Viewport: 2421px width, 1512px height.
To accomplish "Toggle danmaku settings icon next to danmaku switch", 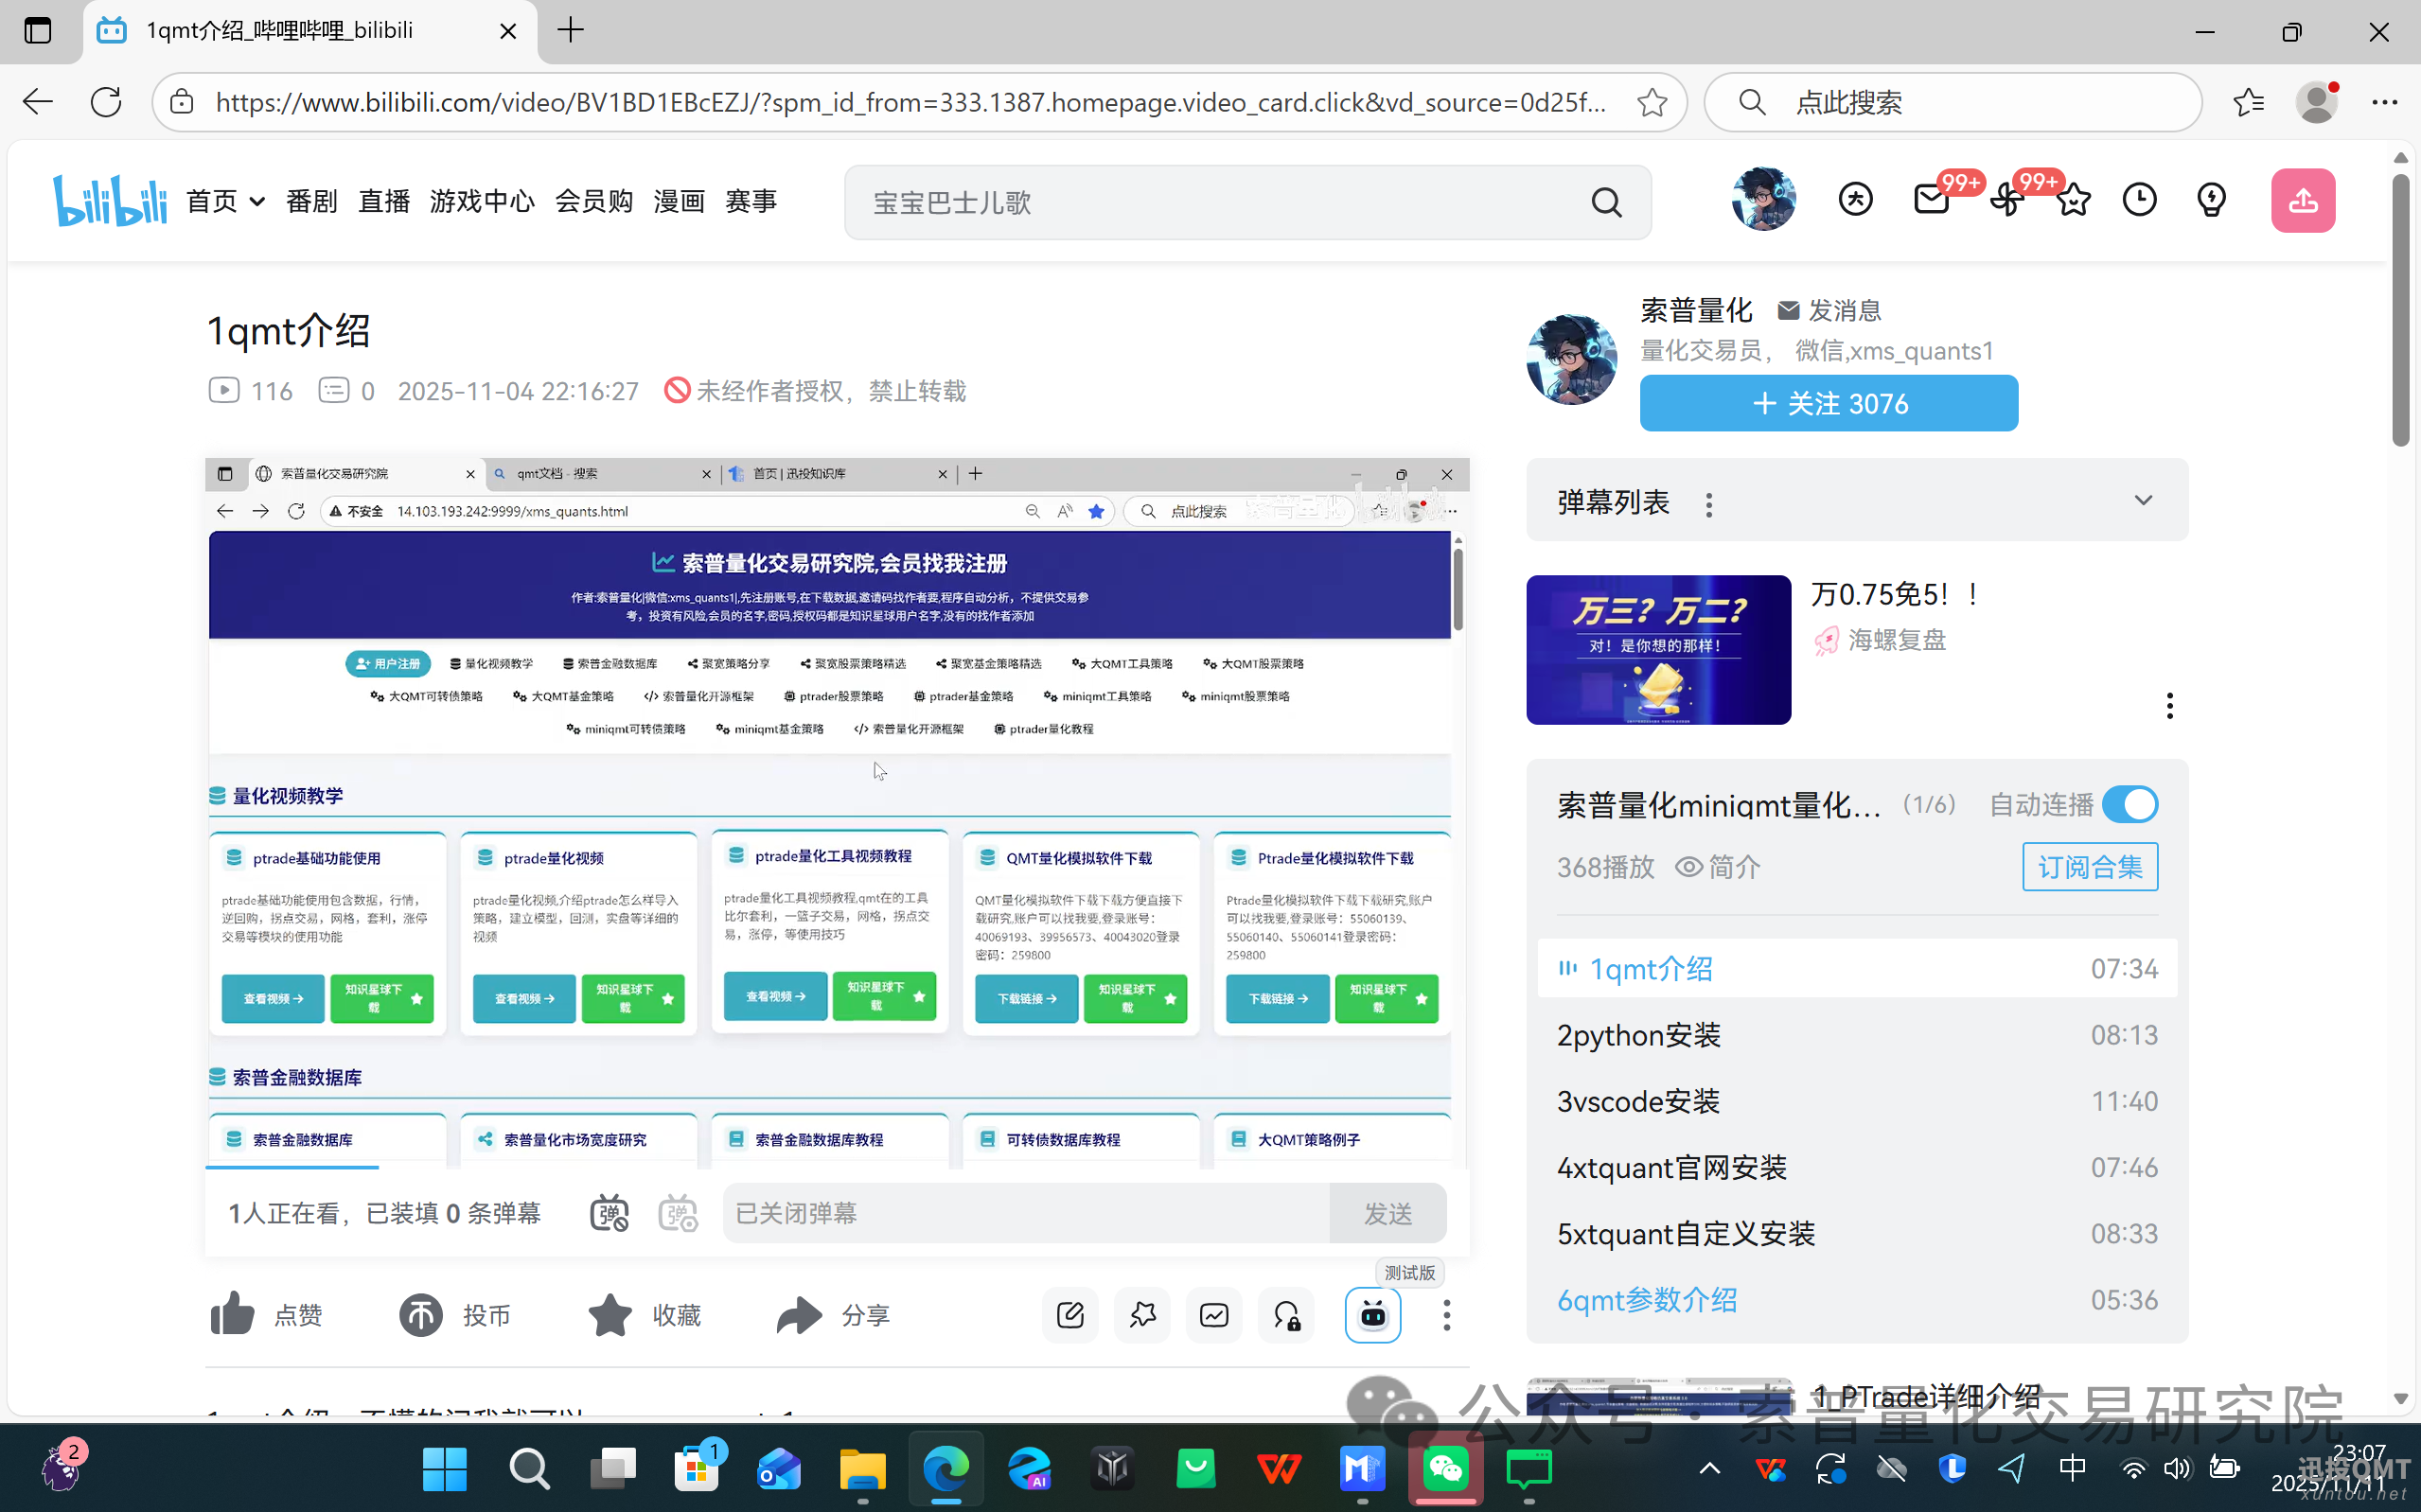I will tap(677, 1212).
